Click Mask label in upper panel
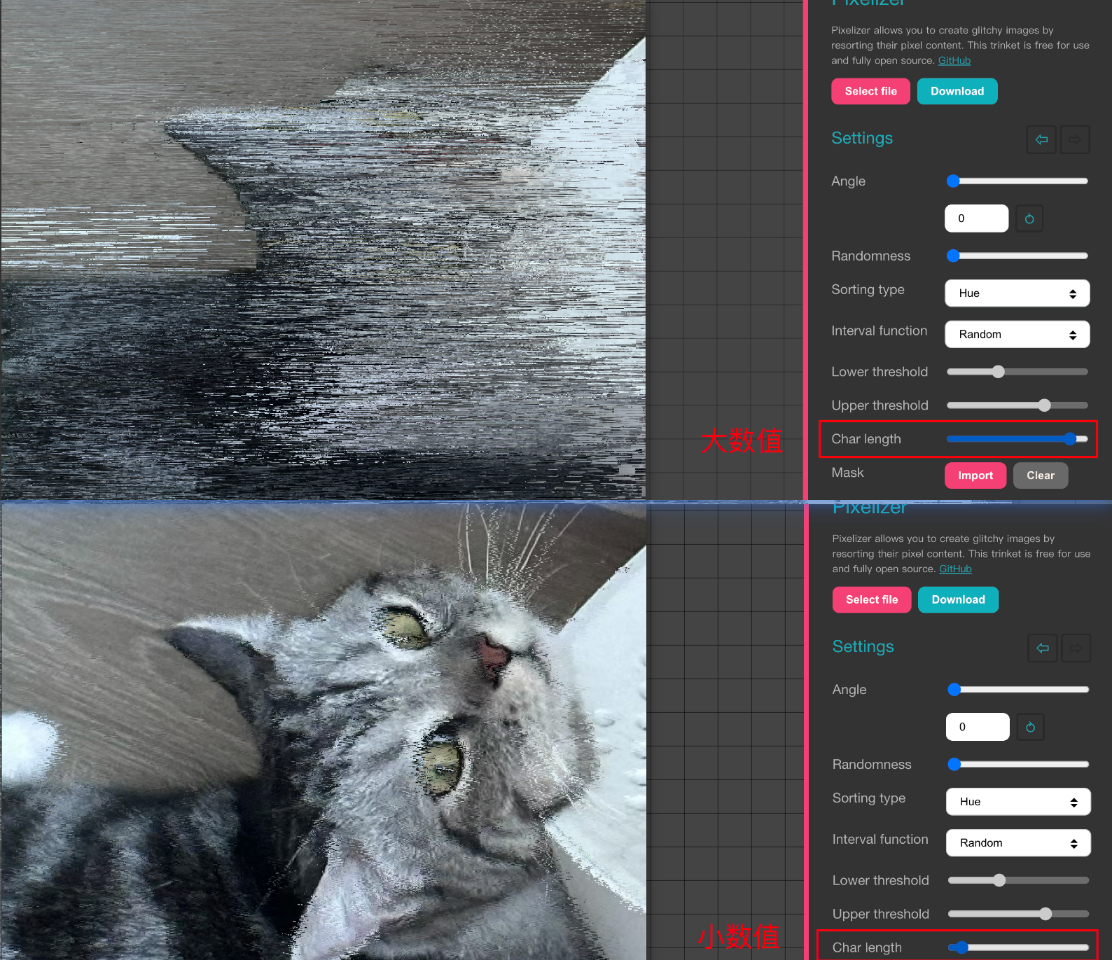This screenshot has width=1112, height=960. [x=847, y=473]
